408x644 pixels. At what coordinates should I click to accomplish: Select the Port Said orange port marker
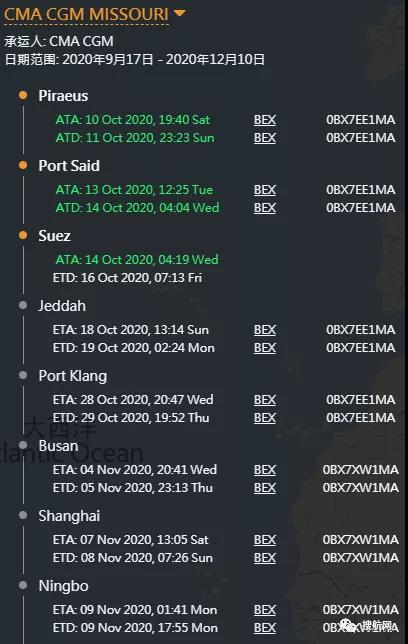pos(23,165)
